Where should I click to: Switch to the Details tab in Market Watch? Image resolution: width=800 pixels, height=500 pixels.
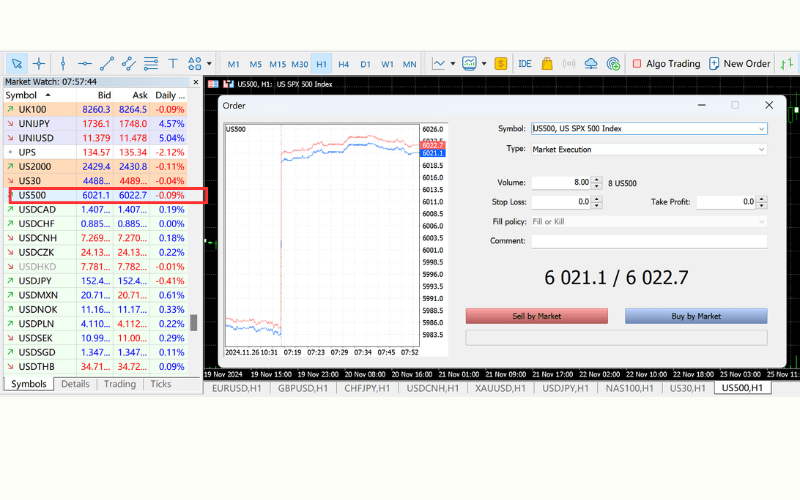click(75, 384)
